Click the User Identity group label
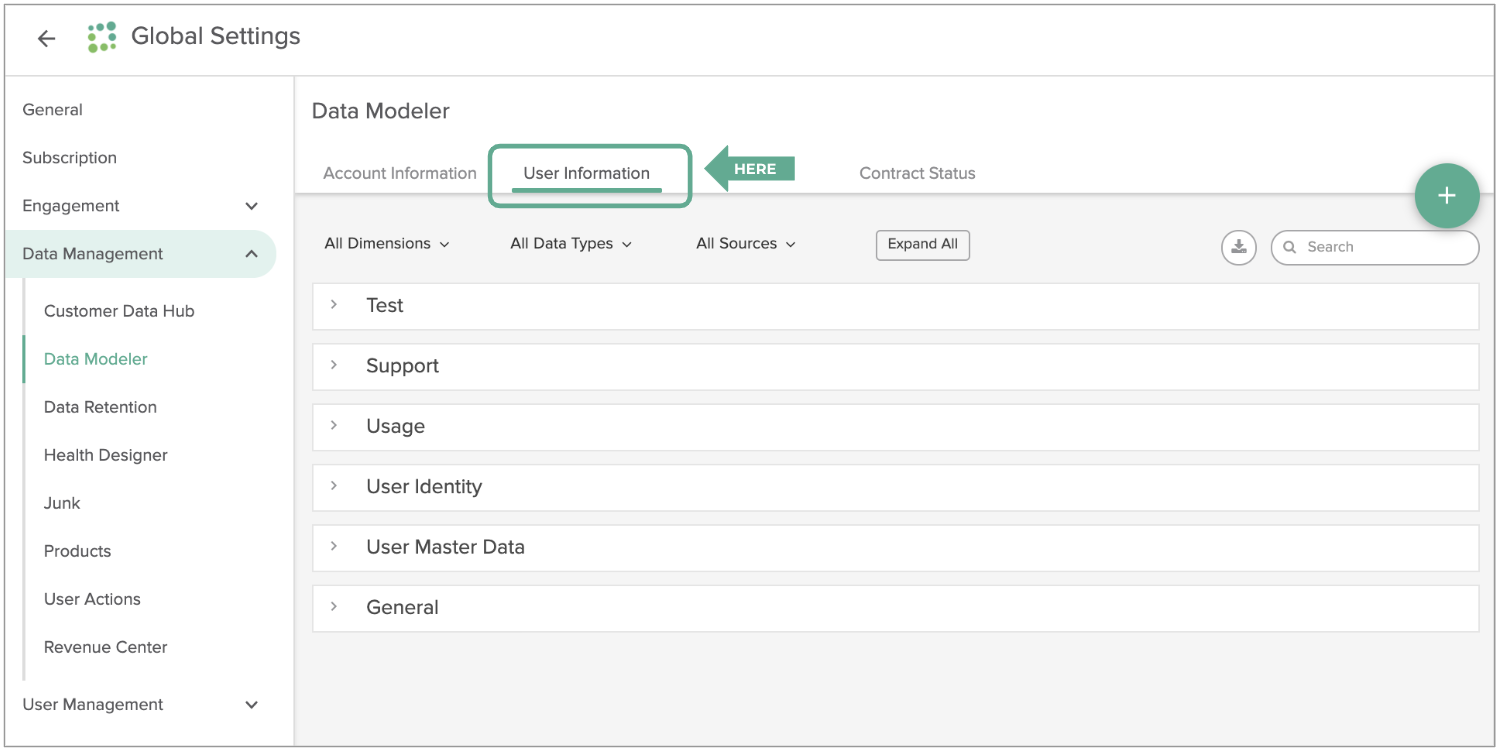The width and height of the screenshot is (1502, 754). point(424,487)
